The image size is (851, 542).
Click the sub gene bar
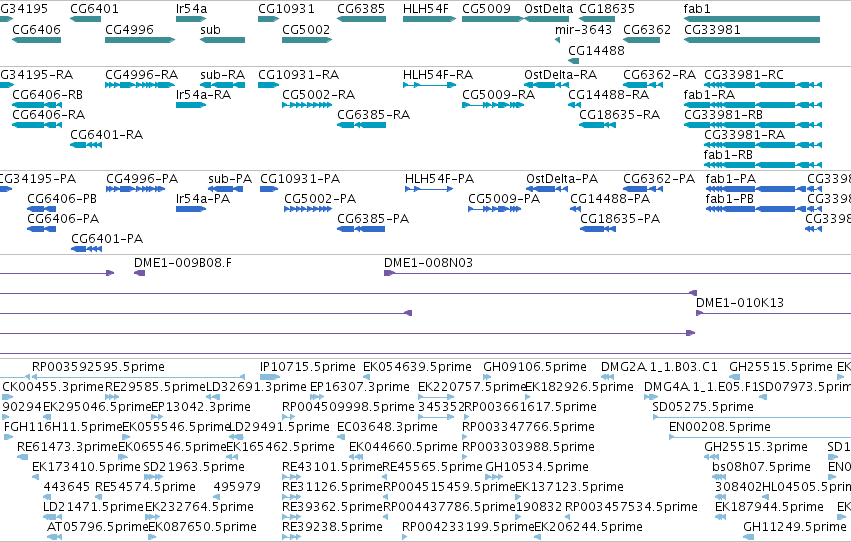tap(223, 40)
